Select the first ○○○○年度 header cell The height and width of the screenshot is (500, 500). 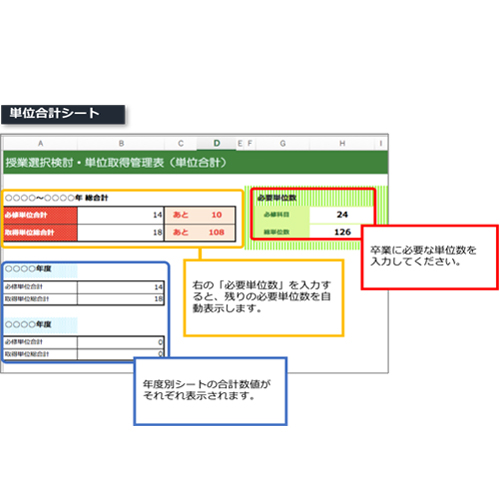[x=40, y=269]
